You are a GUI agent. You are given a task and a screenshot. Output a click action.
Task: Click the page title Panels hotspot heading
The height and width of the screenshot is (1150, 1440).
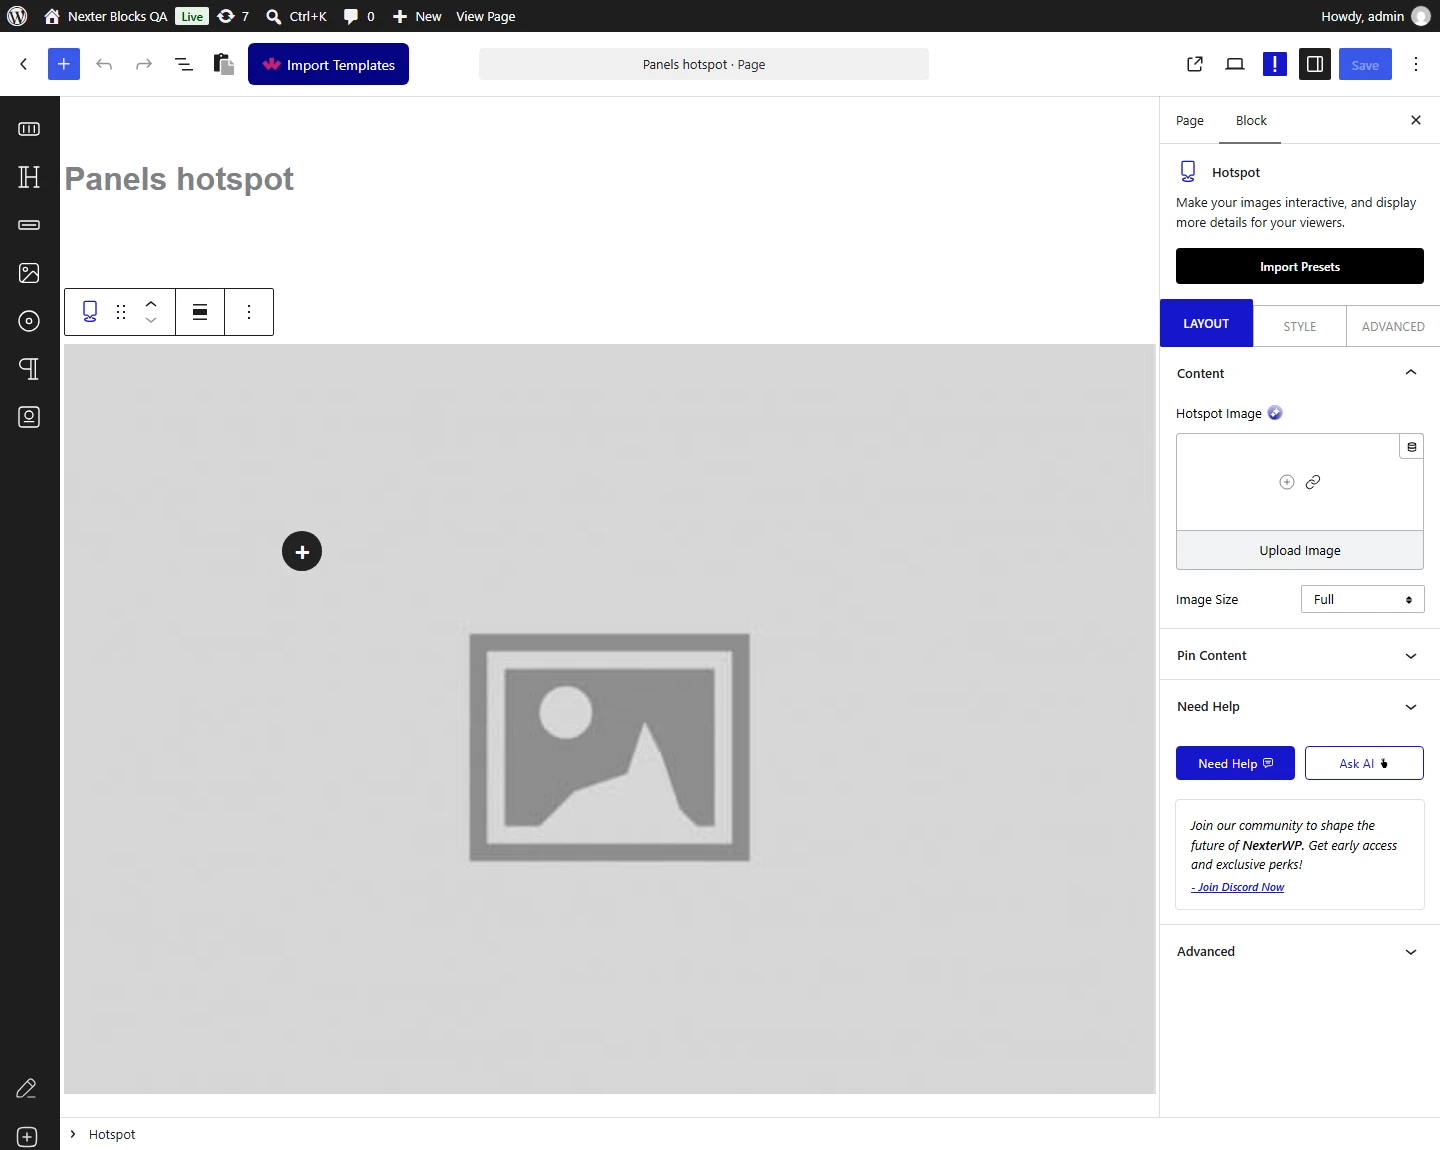(180, 179)
